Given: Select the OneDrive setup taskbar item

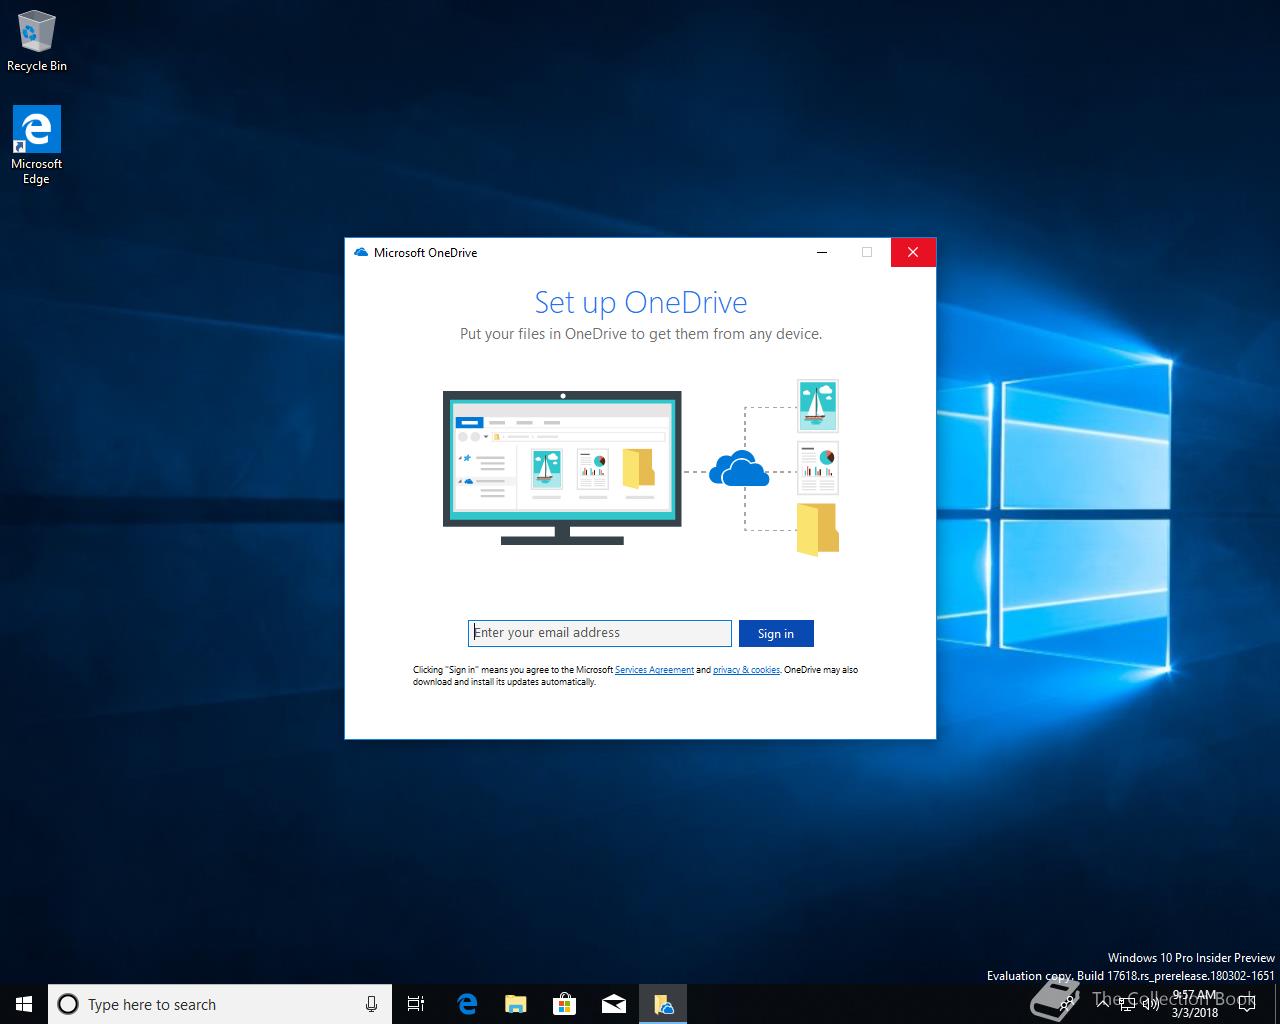Looking at the screenshot, I should point(663,1004).
